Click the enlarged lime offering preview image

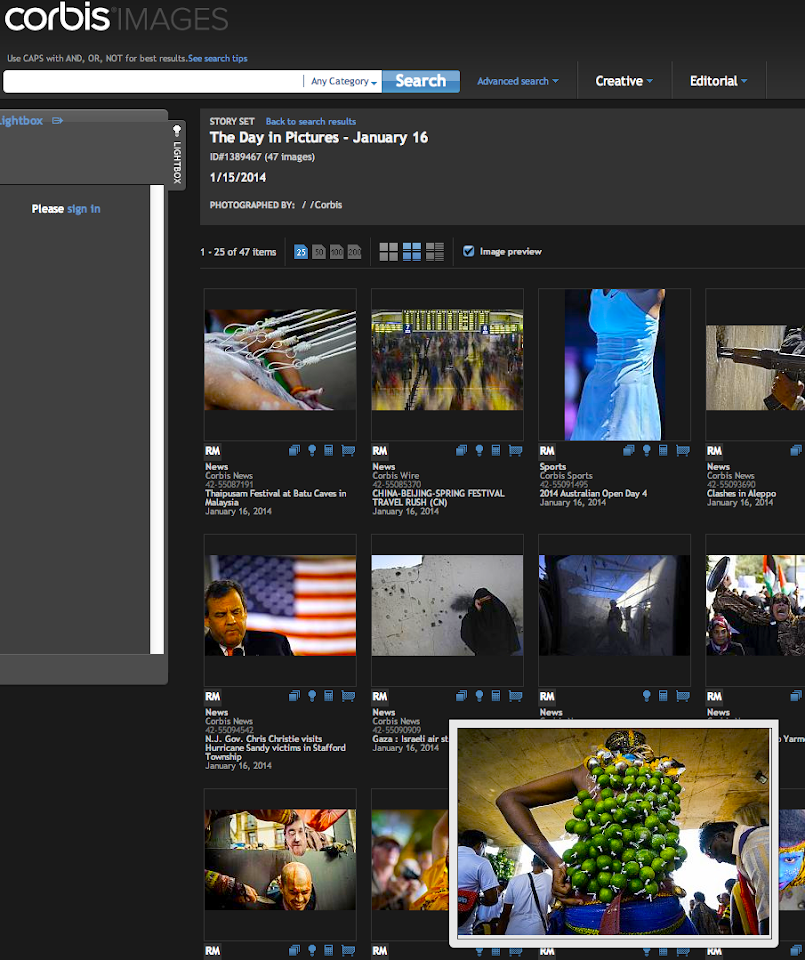613,831
